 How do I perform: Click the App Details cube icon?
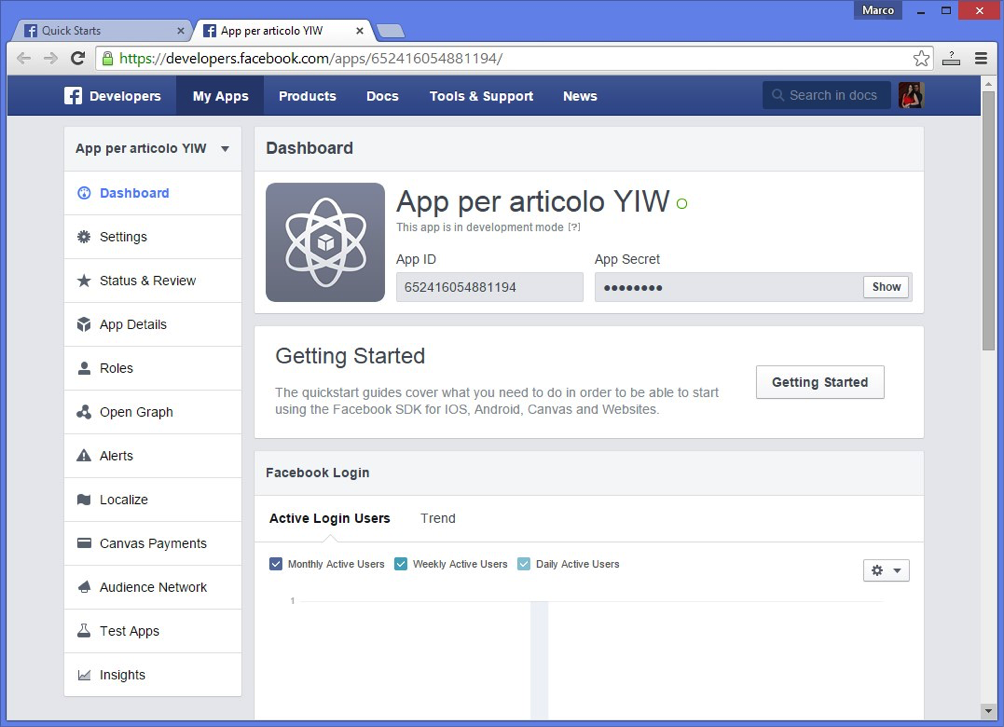(x=84, y=324)
